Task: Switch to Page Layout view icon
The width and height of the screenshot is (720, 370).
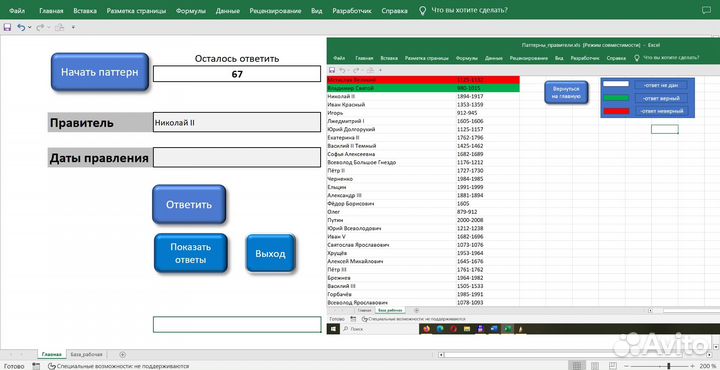Action: coord(595,366)
